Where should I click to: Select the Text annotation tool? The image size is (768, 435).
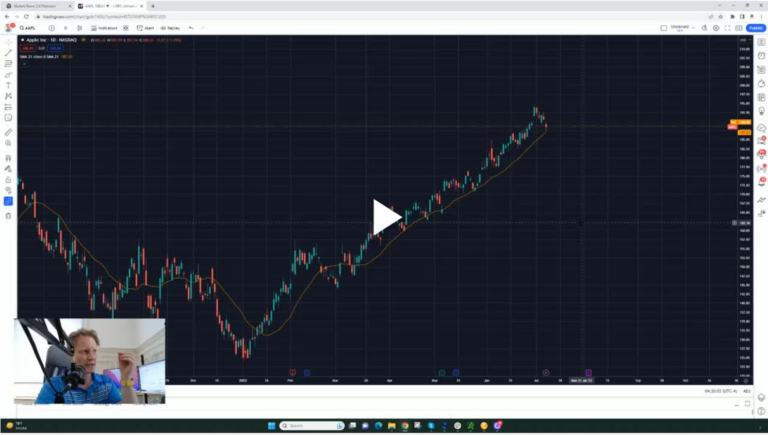click(8, 85)
